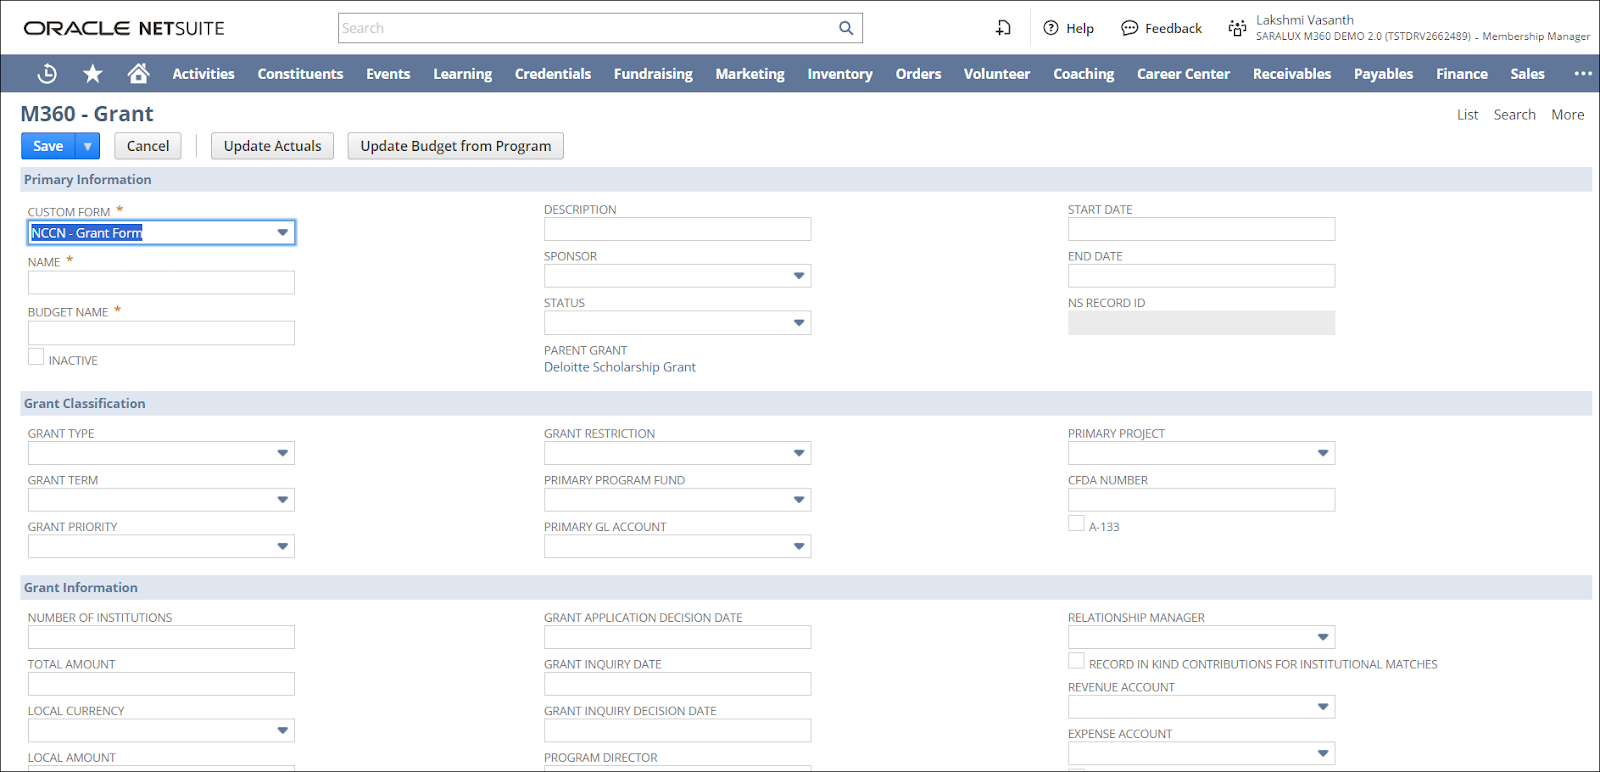Open the user role switcher icon
The height and width of the screenshot is (772, 1600).
1237,28
